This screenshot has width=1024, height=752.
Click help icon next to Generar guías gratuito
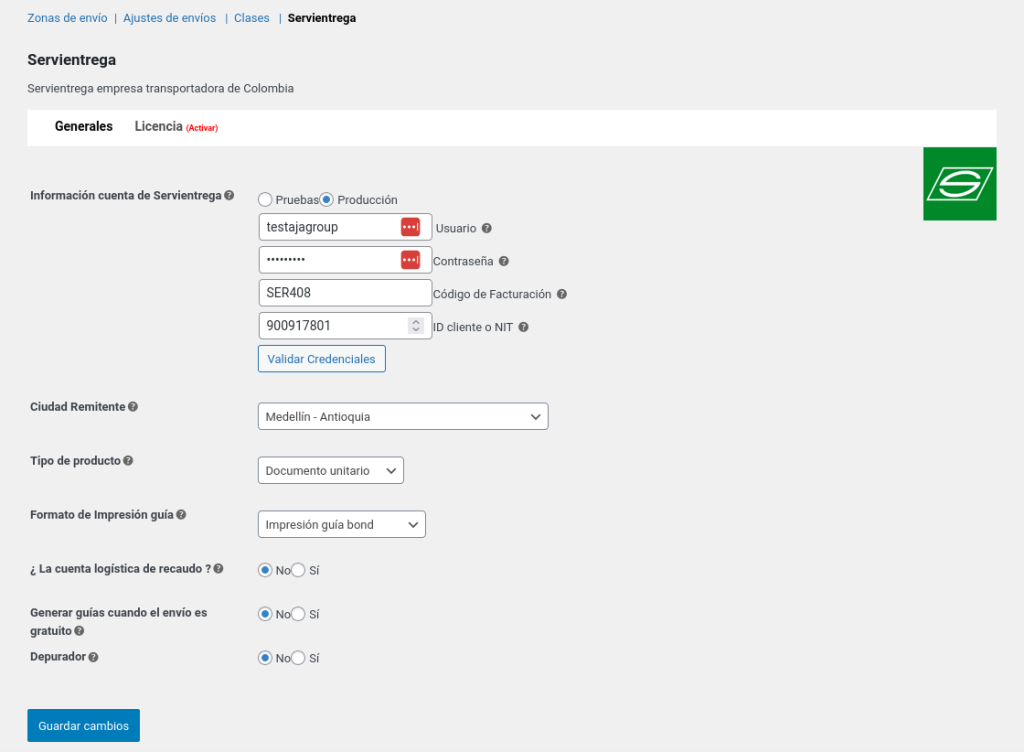(x=79, y=631)
